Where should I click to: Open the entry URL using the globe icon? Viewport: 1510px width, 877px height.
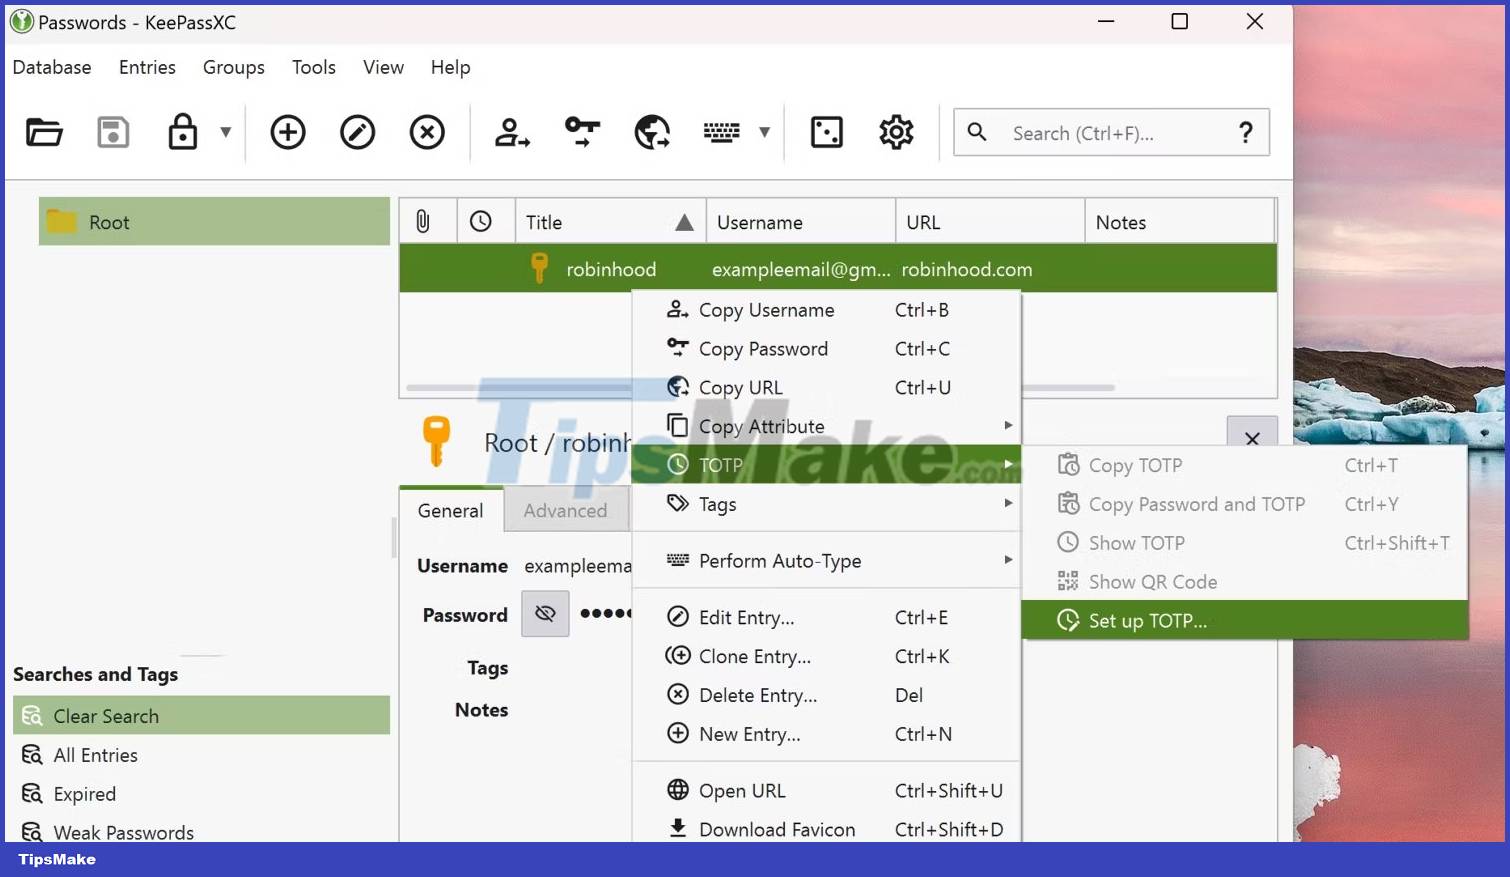651,132
